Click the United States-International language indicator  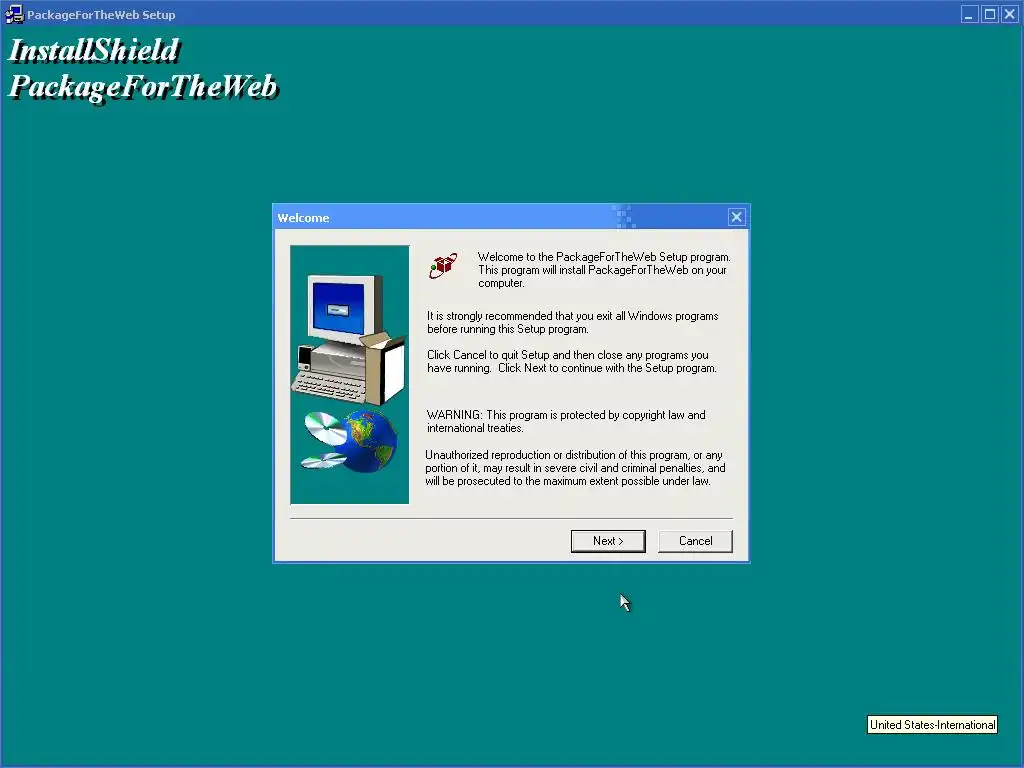pyautogui.click(x=932, y=724)
